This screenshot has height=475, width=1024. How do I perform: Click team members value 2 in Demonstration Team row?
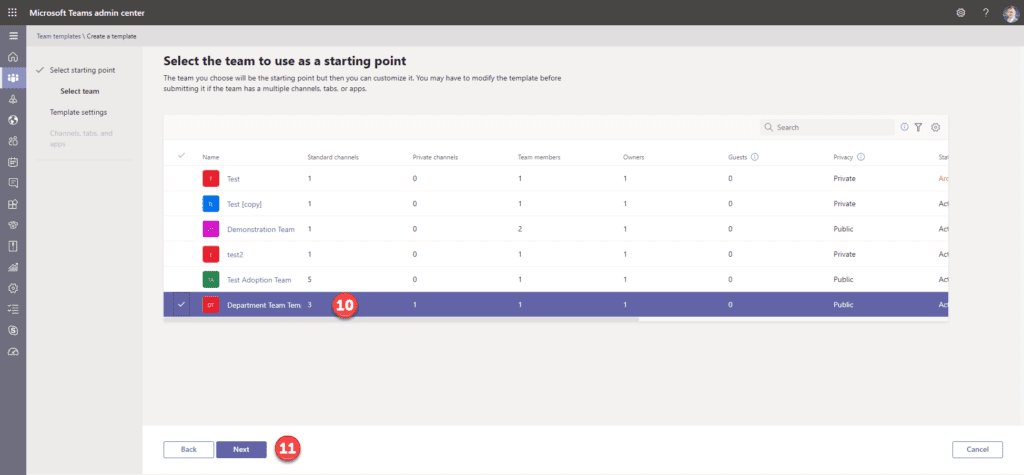(520, 229)
